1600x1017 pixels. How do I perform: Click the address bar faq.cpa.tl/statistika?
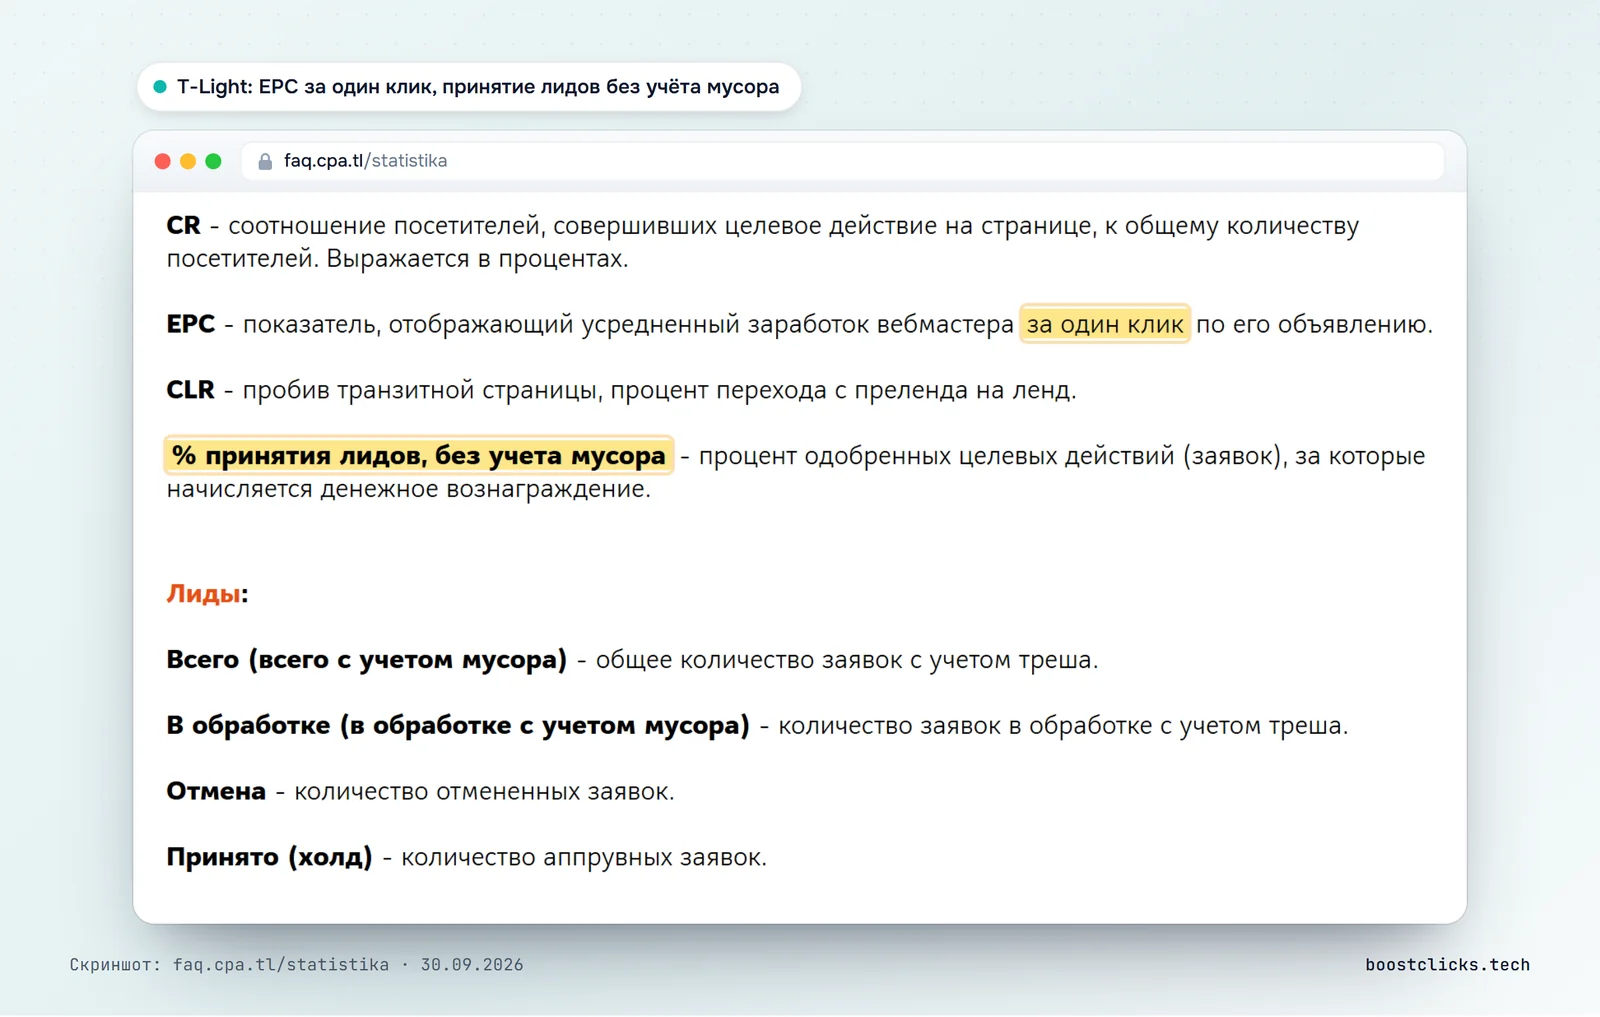(x=842, y=161)
